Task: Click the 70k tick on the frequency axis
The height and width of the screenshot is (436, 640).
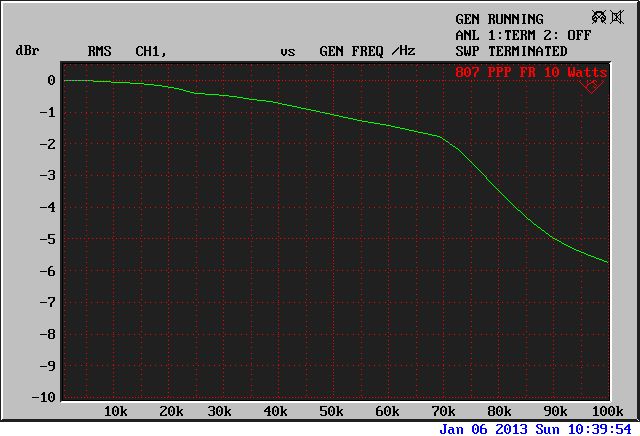Action: pyautogui.click(x=440, y=411)
